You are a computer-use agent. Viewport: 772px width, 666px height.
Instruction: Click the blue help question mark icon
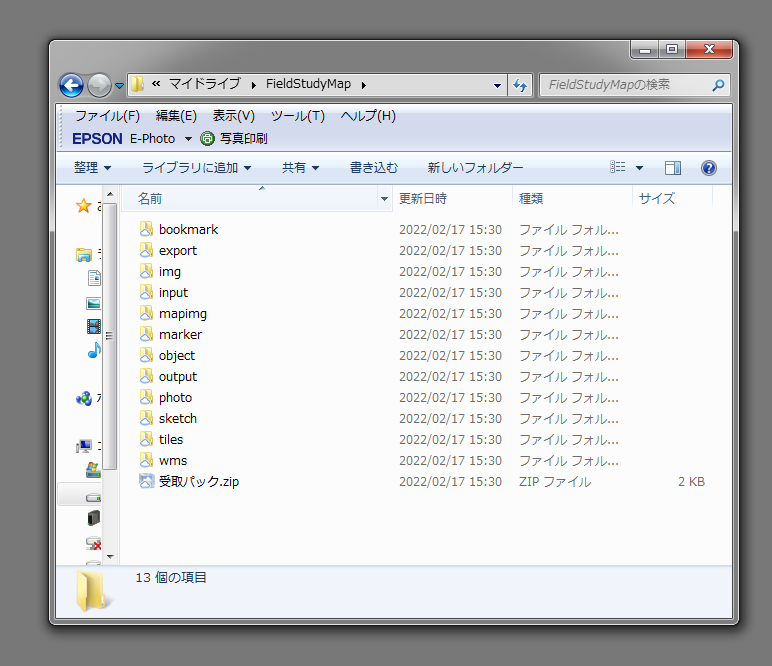708,168
